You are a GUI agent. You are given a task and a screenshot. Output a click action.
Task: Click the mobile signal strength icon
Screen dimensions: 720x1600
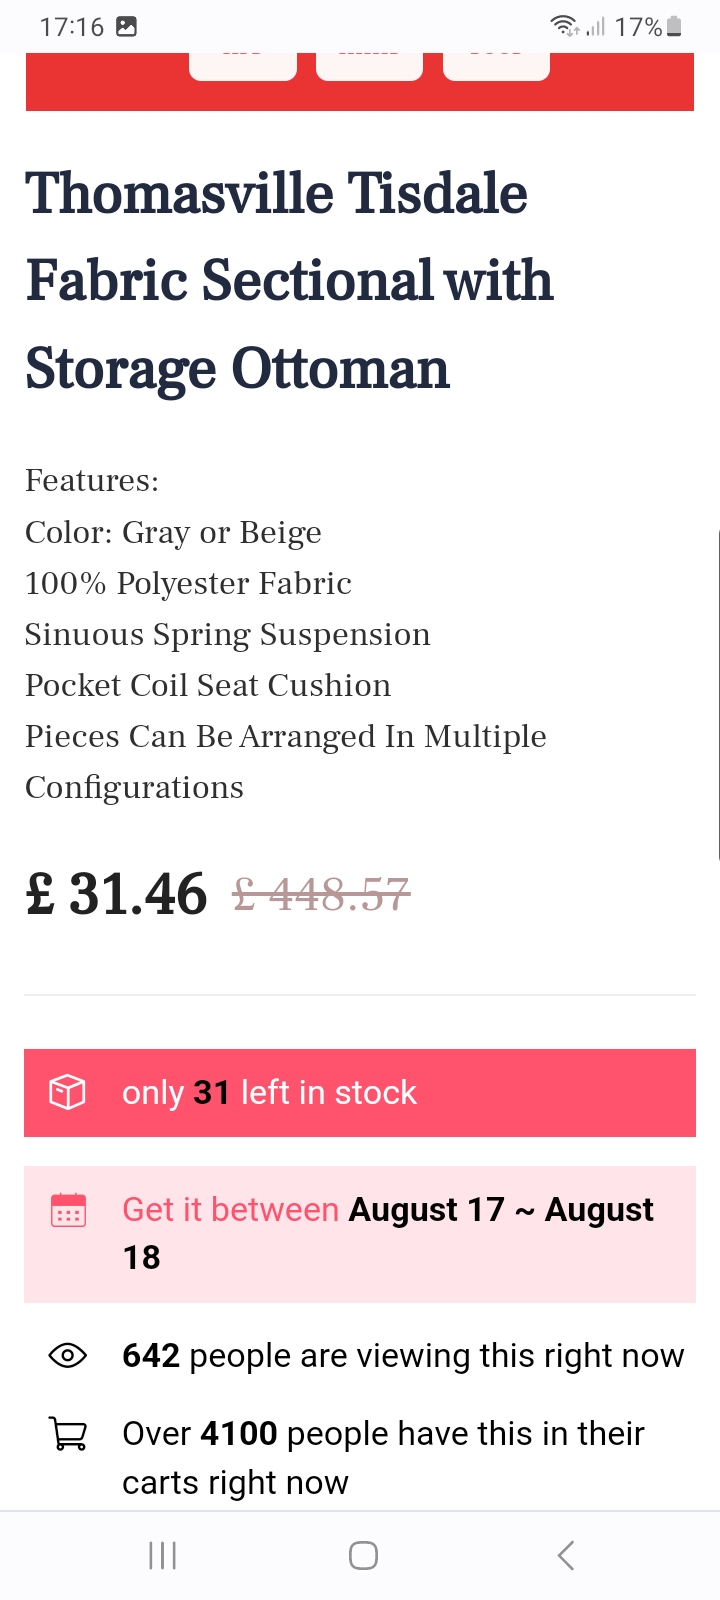click(x=597, y=27)
